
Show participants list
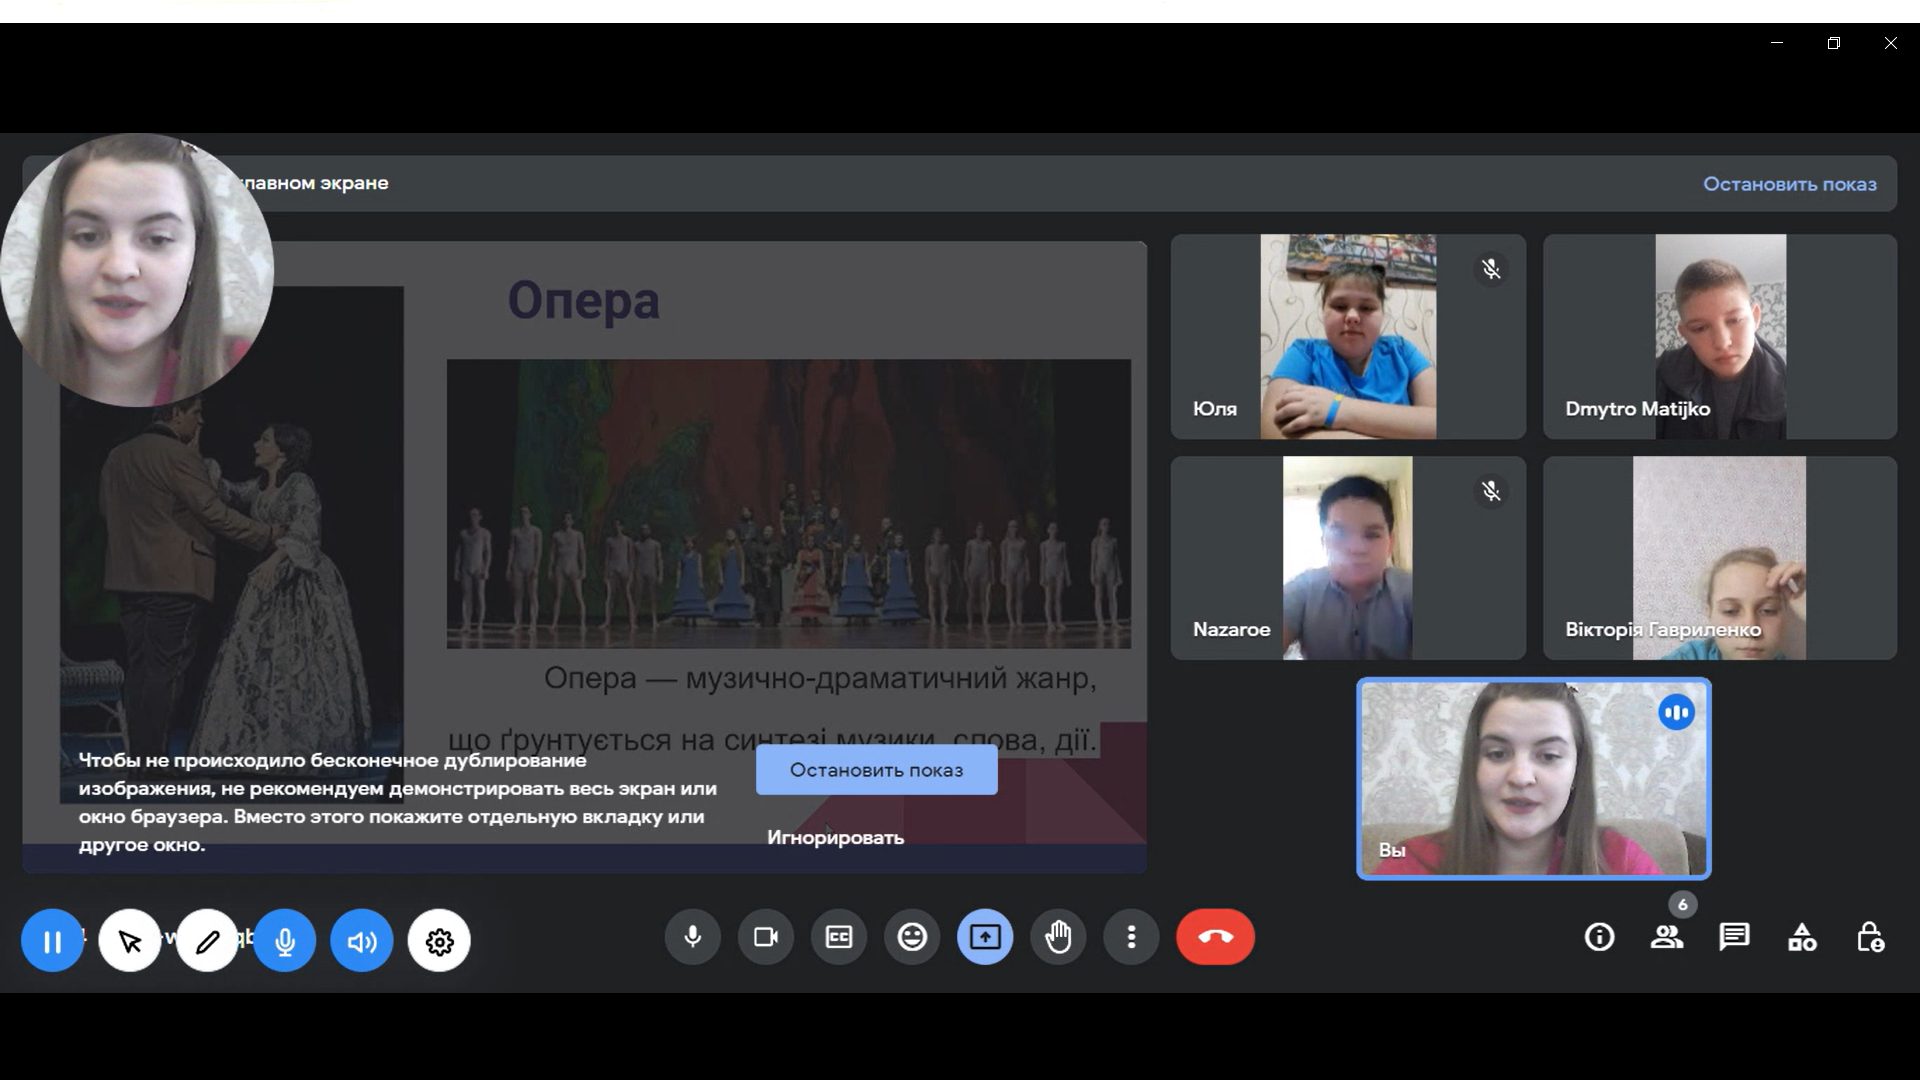[x=1666, y=937]
